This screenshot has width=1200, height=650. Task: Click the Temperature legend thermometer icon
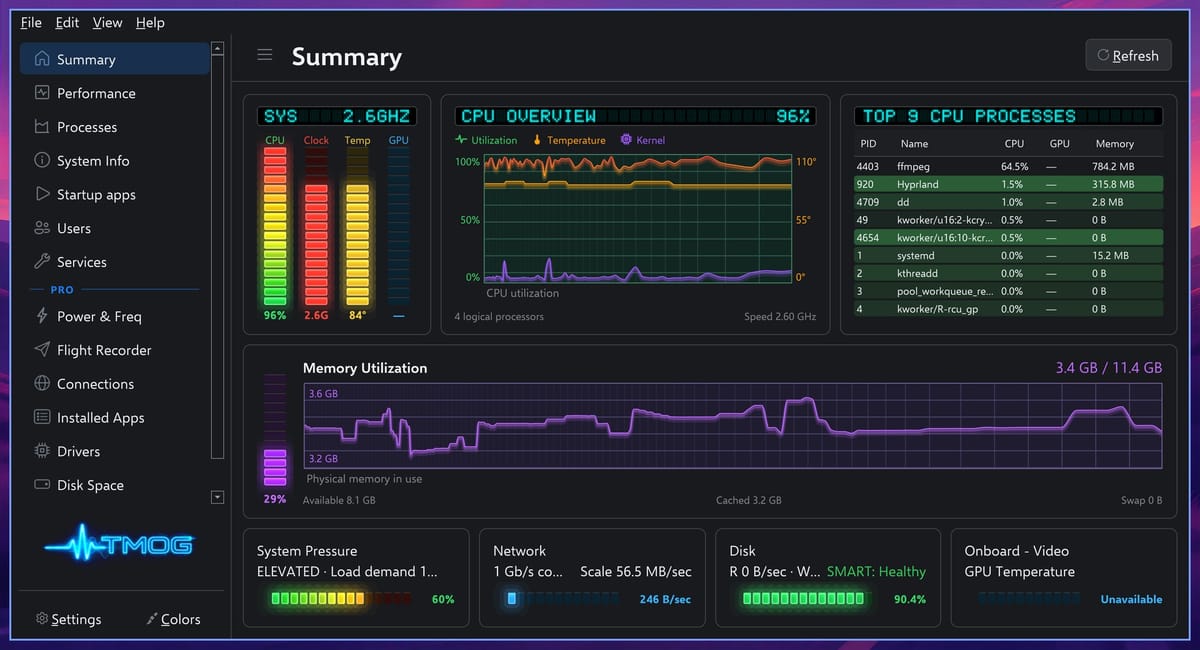point(537,140)
